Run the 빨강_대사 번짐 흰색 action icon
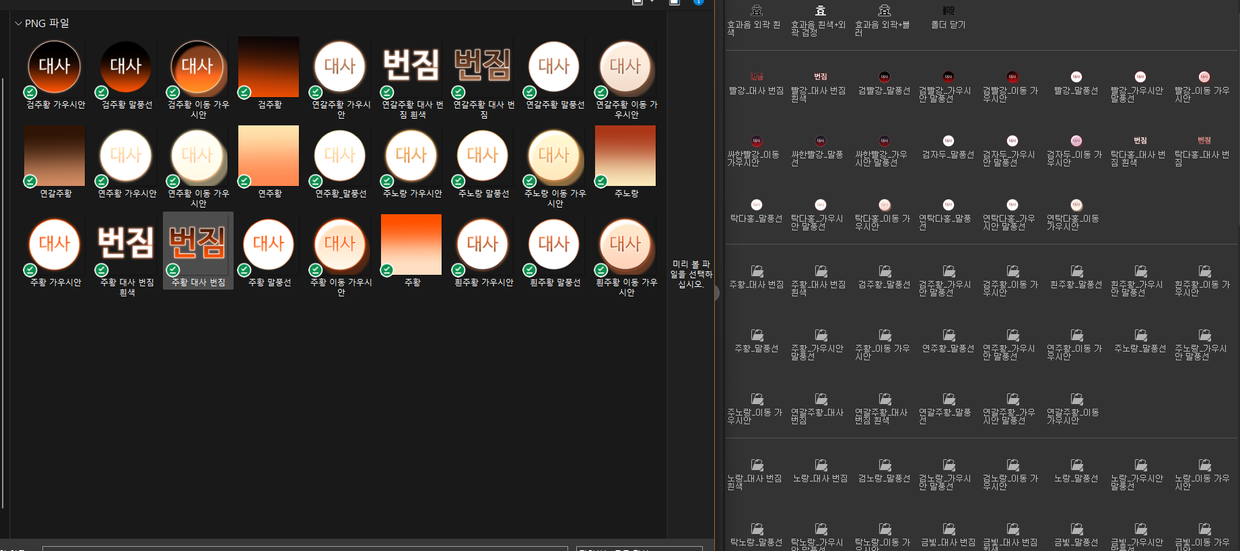This screenshot has width=1240, height=551. [x=820, y=76]
